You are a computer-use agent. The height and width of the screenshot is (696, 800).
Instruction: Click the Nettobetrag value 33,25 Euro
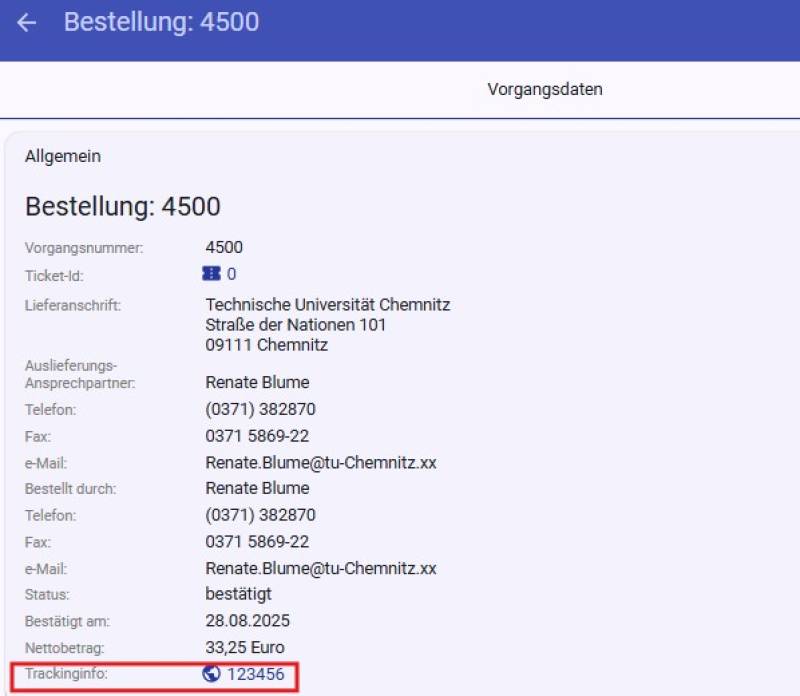245,648
